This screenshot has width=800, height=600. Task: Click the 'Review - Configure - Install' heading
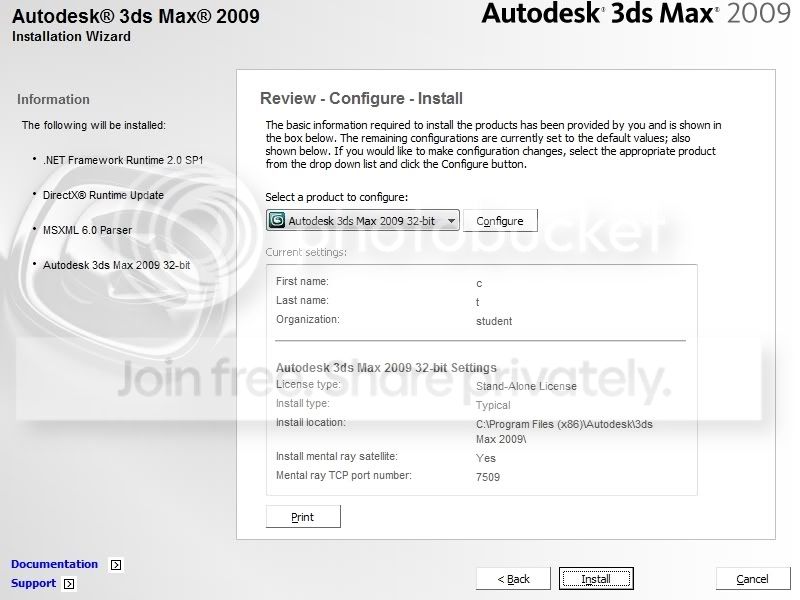tap(361, 98)
